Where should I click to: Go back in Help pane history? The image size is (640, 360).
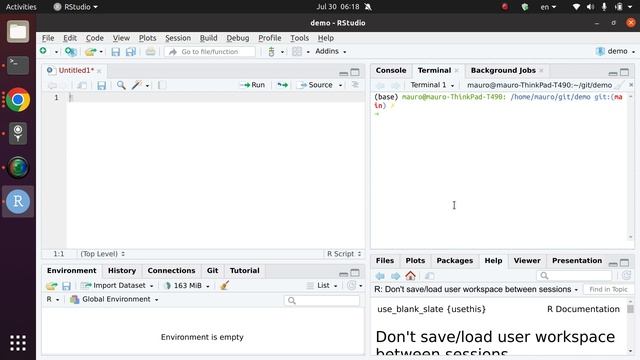(x=380, y=276)
